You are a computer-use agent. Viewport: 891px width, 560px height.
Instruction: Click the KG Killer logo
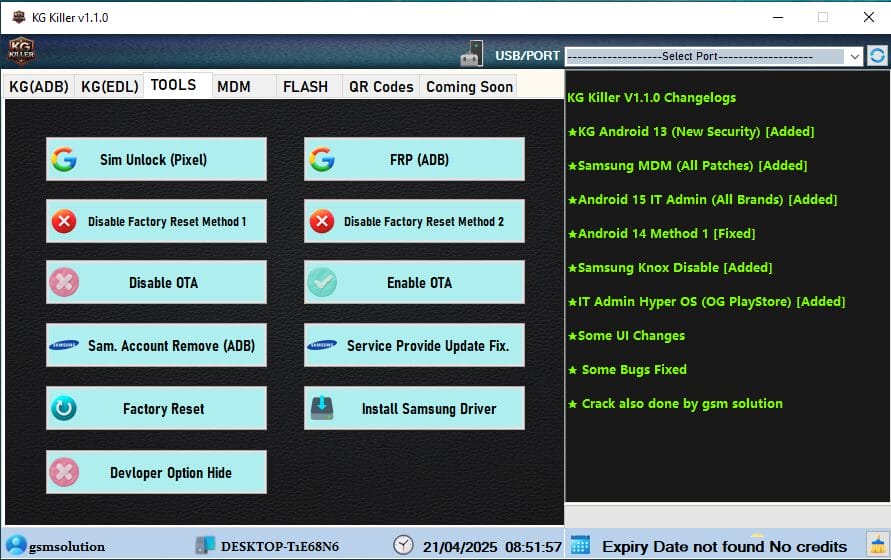click(22, 51)
